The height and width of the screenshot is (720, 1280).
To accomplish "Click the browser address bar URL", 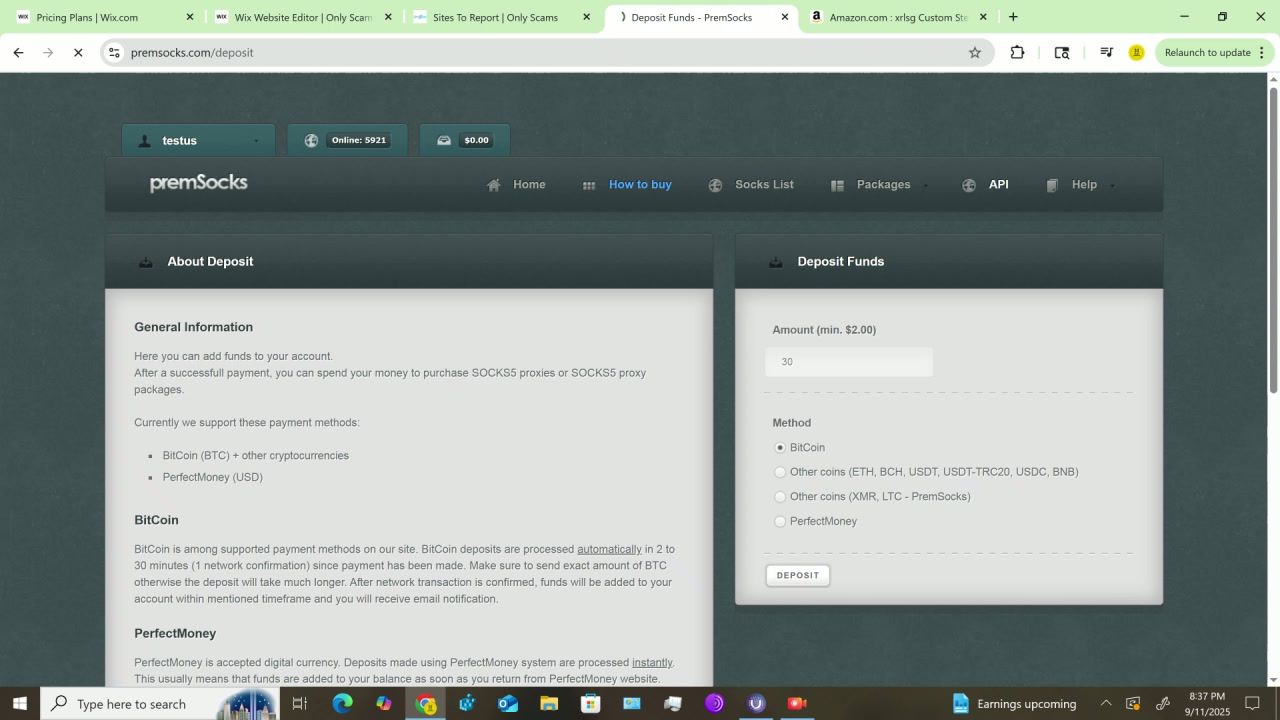I will (x=192, y=53).
